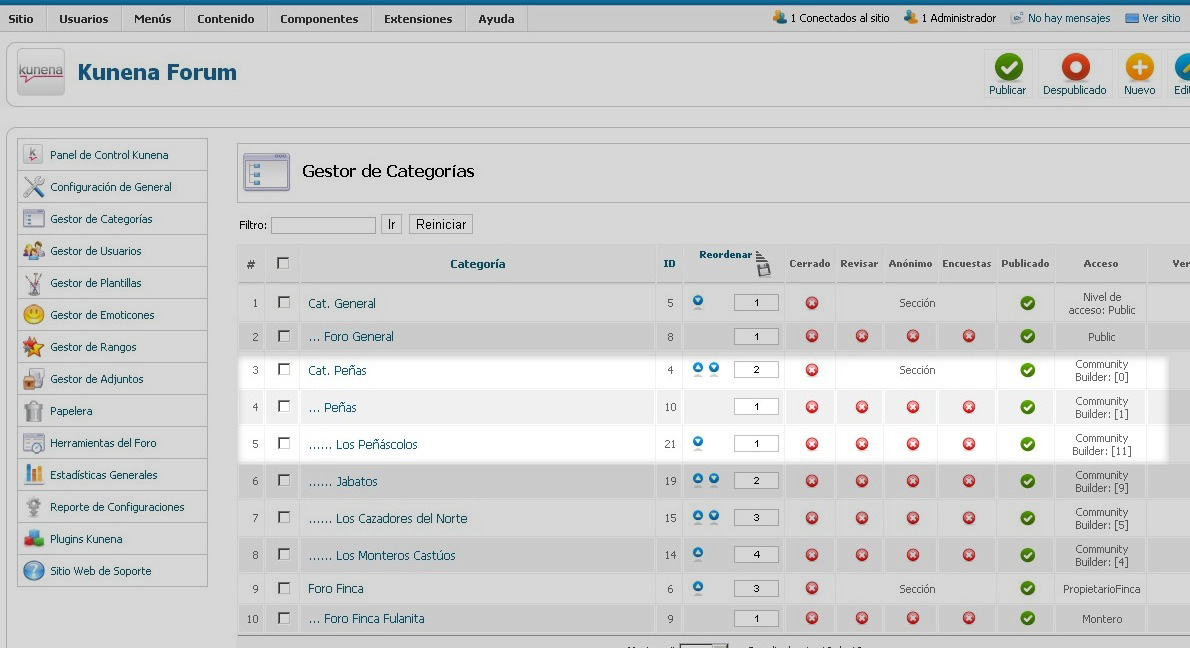Image resolution: width=1190 pixels, height=648 pixels.
Task: Click the Gestor de Adjuntos sidebar icon
Action: [x=33, y=379]
